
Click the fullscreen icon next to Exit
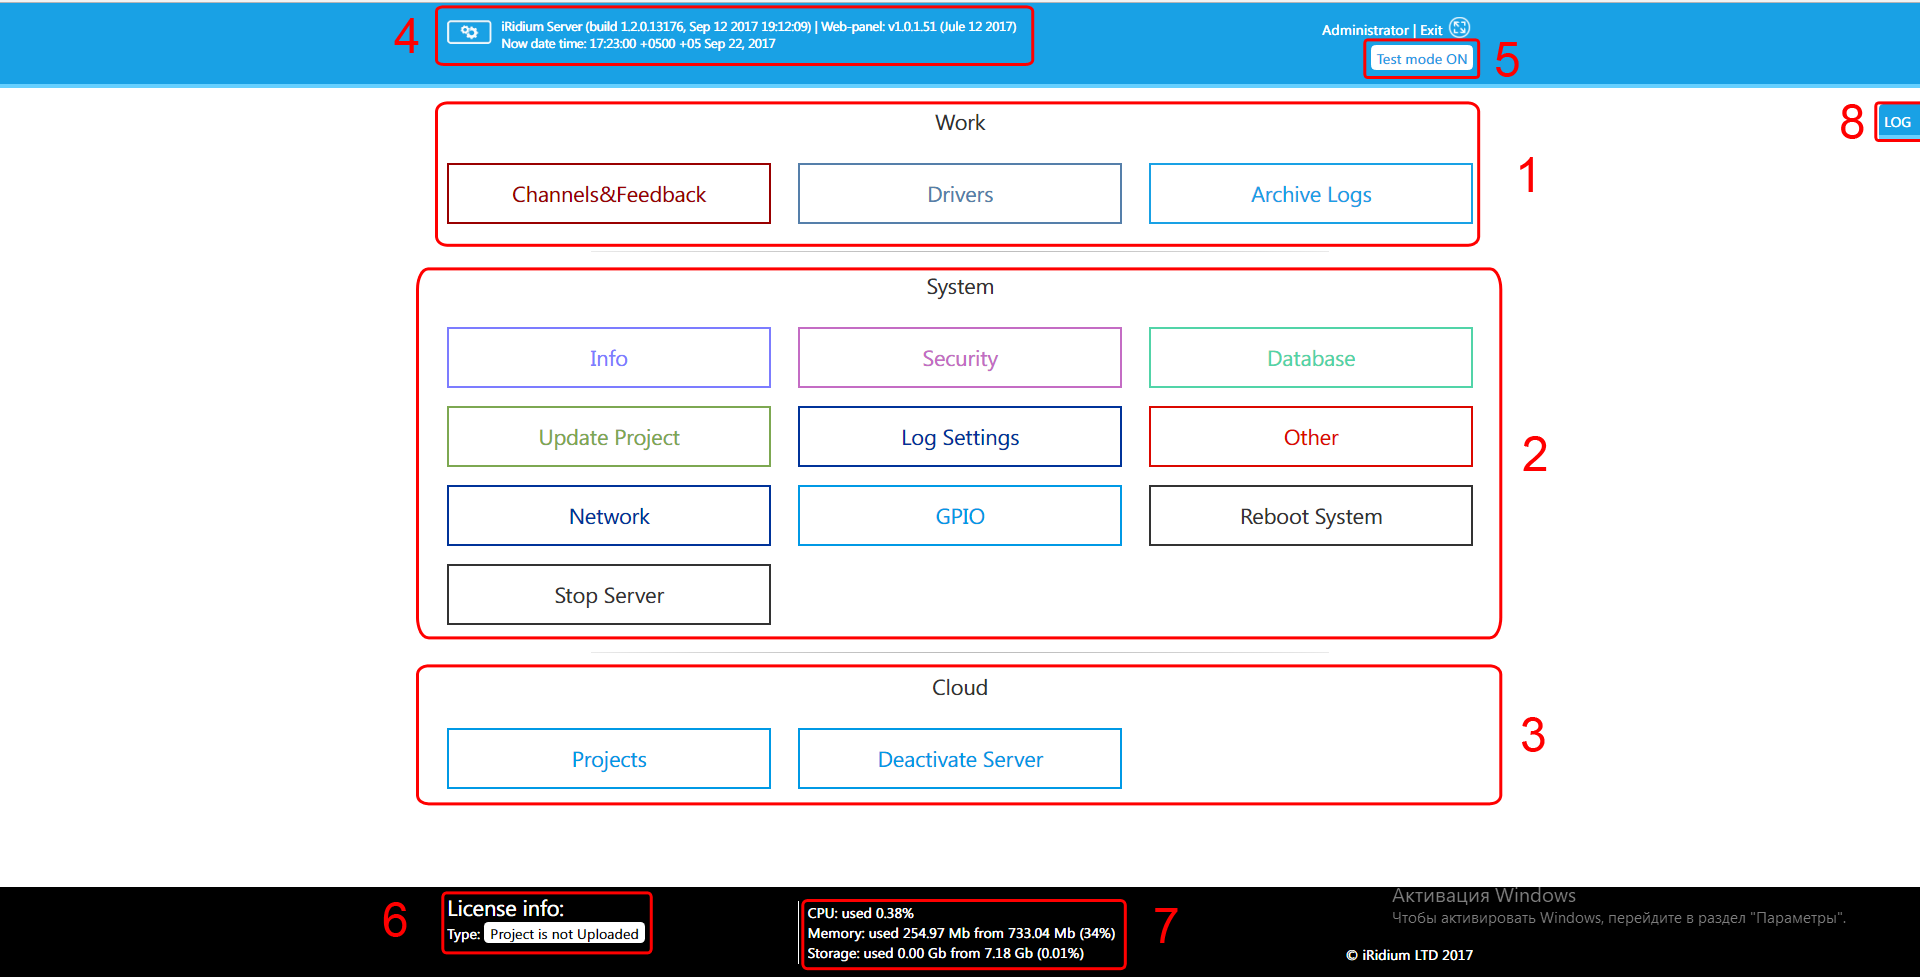point(1460,27)
